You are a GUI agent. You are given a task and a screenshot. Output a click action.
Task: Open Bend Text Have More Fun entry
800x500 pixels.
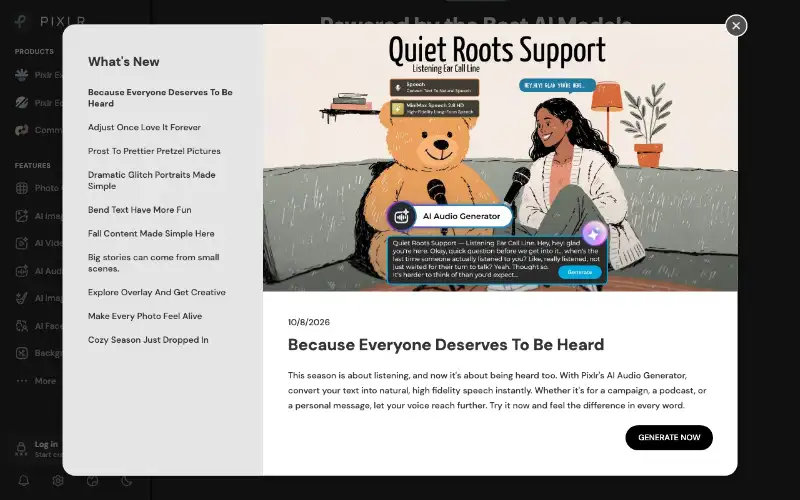[x=139, y=210]
